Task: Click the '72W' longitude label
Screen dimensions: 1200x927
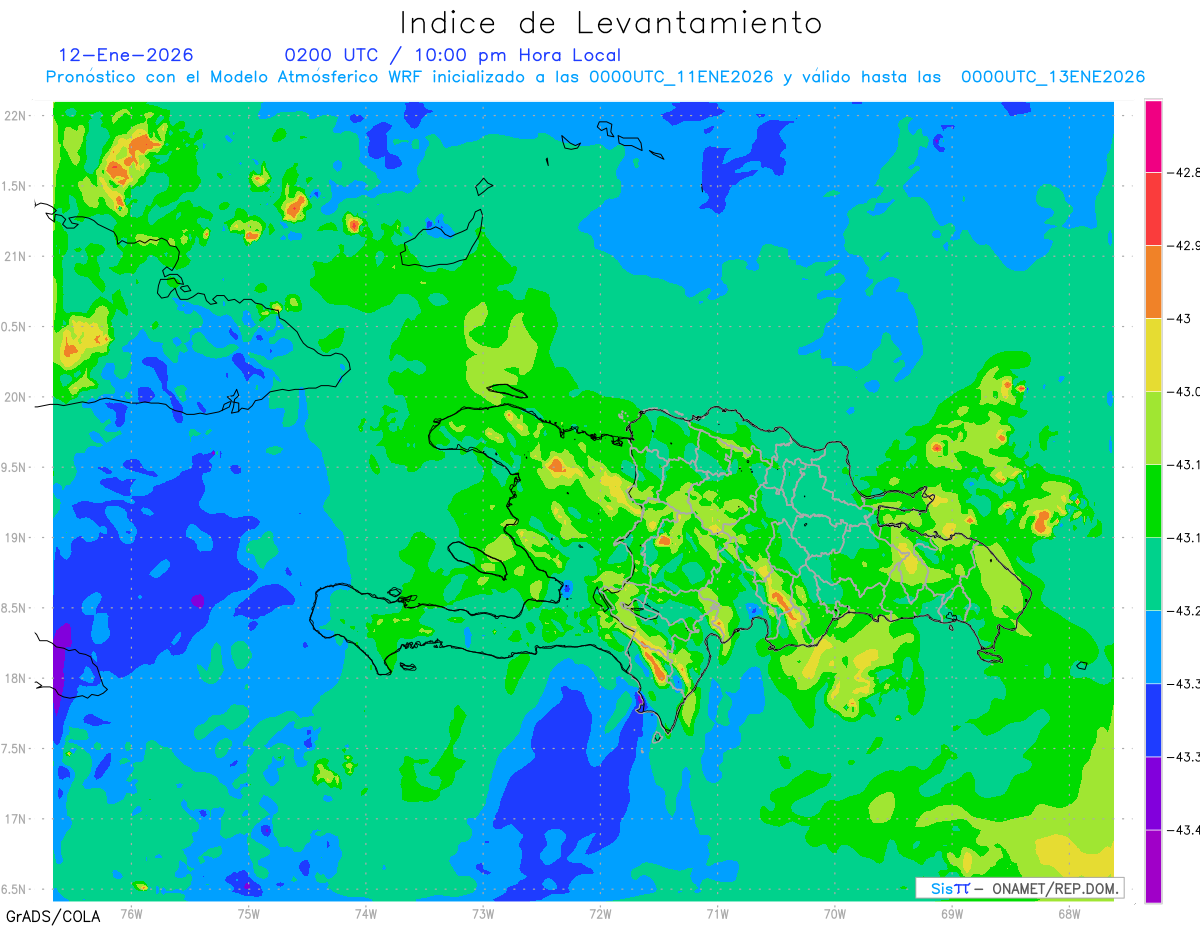Action: 600,913
